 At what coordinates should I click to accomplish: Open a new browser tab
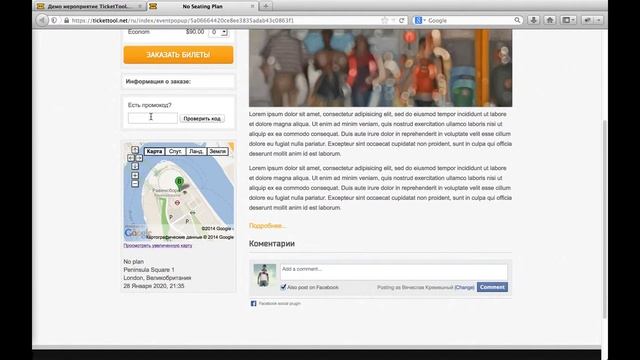click(x=266, y=6)
